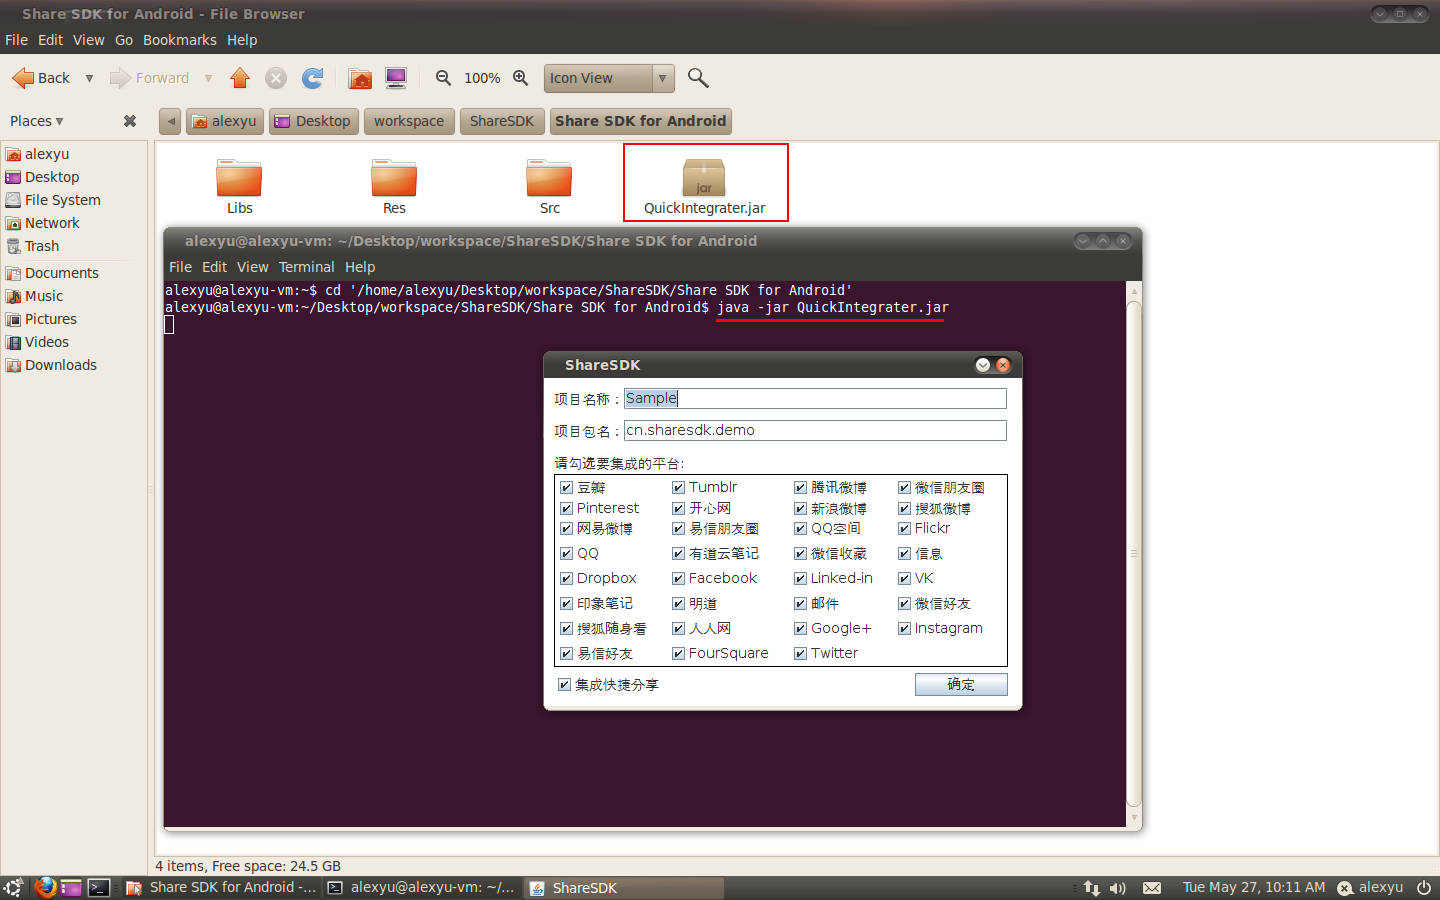This screenshot has width=1440, height=900.
Task: Jump to workspace in the path bar
Action: pos(409,121)
